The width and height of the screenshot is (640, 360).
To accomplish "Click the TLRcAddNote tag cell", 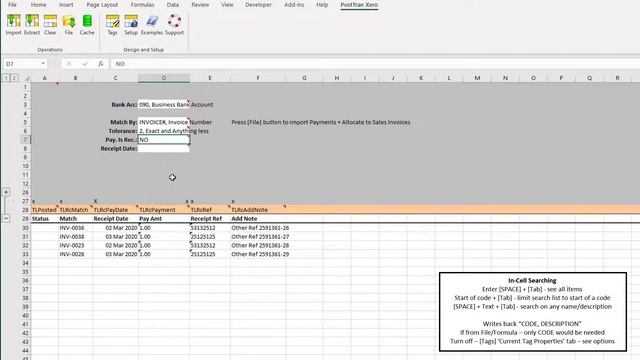I will click(x=258, y=210).
